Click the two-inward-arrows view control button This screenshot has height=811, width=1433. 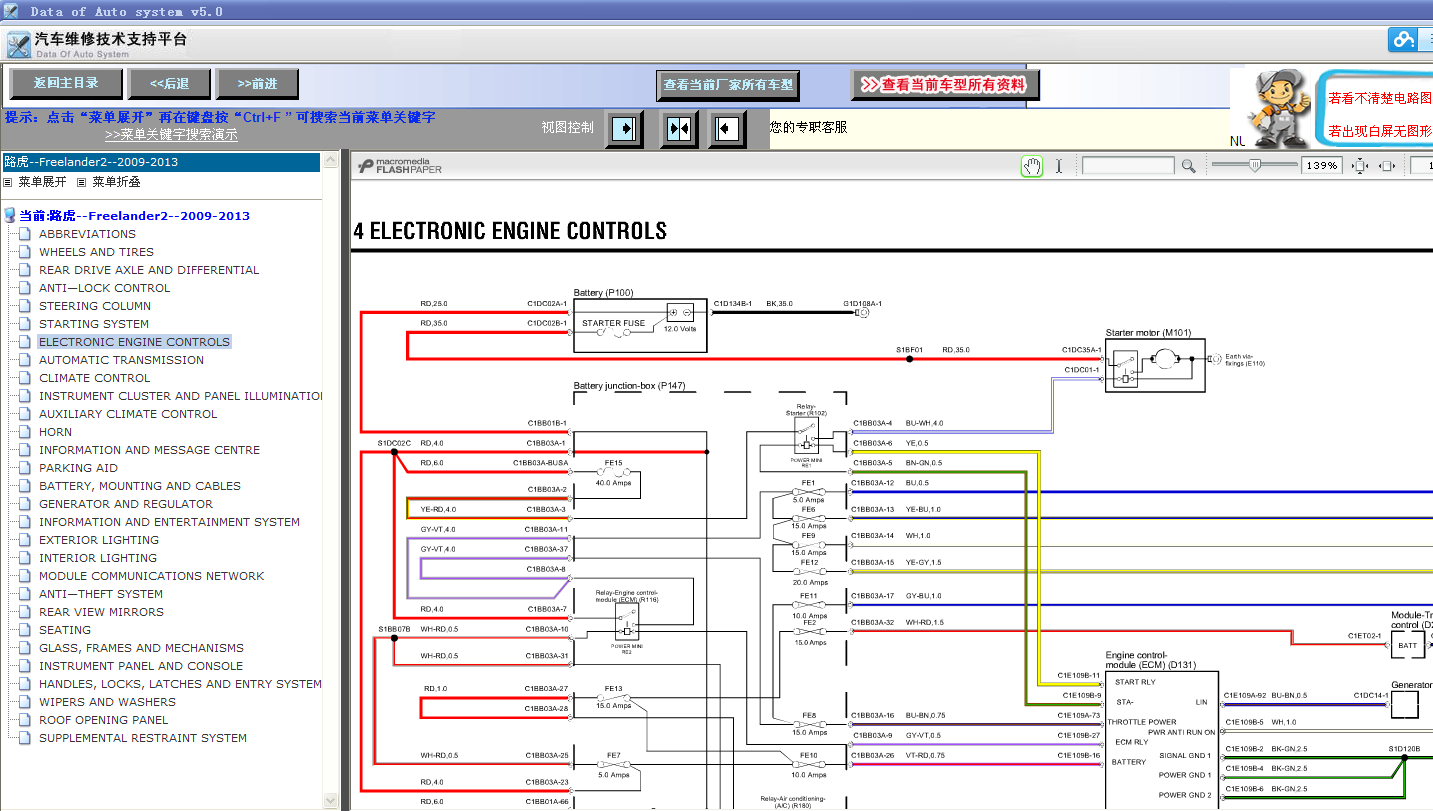[x=679, y=129]
